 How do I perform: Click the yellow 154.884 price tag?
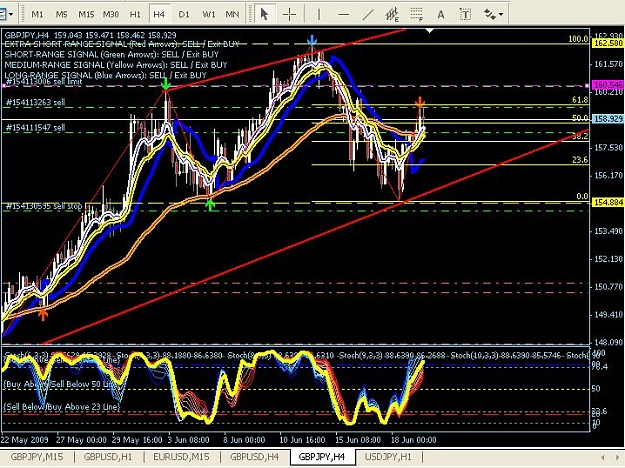coord(608,203)
